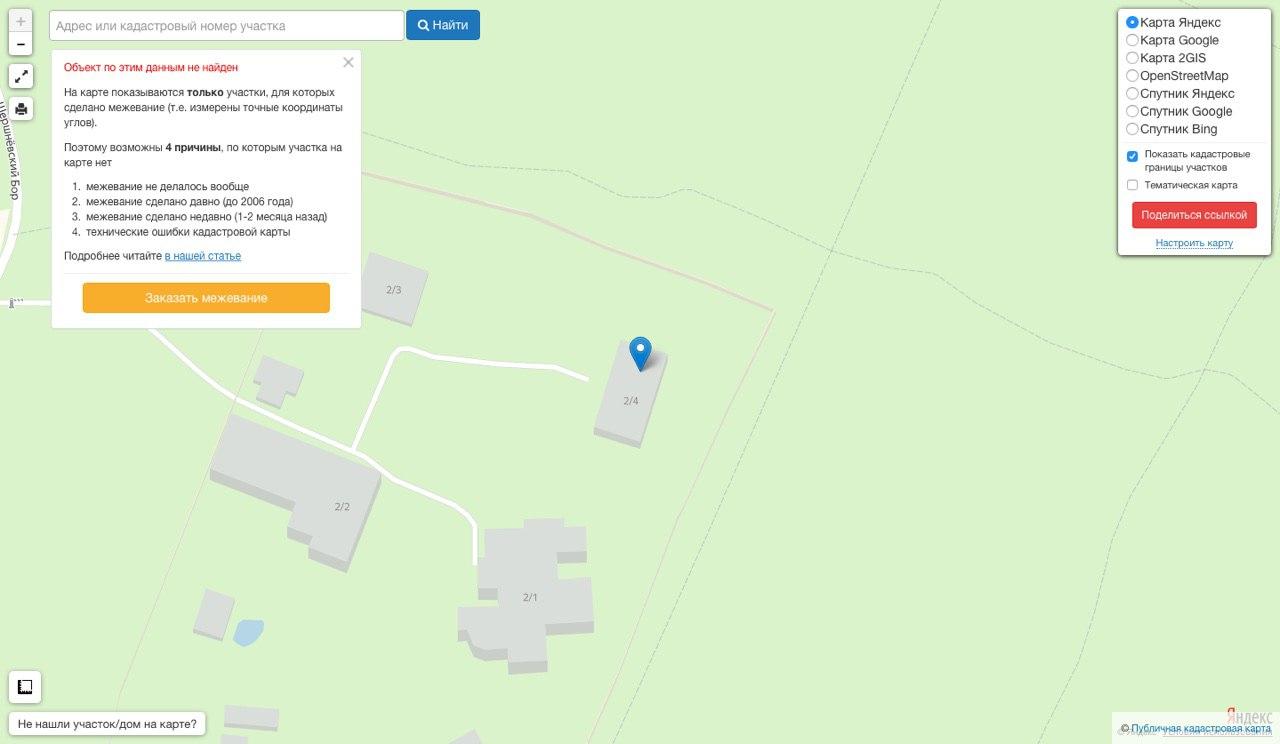Switch to the OpenStreetMap layer
Image resolution: width=1280 pixels, height=744 pixels.
pyautogui.click(x=1132, y=76)
